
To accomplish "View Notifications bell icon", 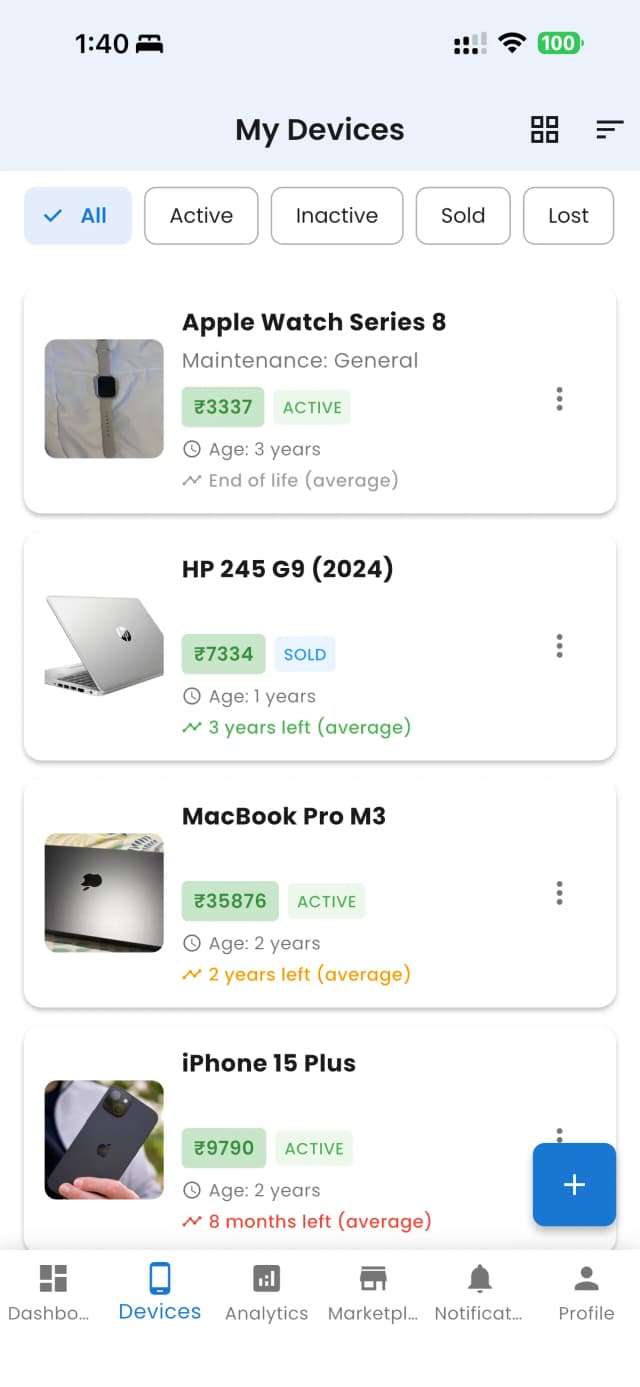I will (480, 1278).
